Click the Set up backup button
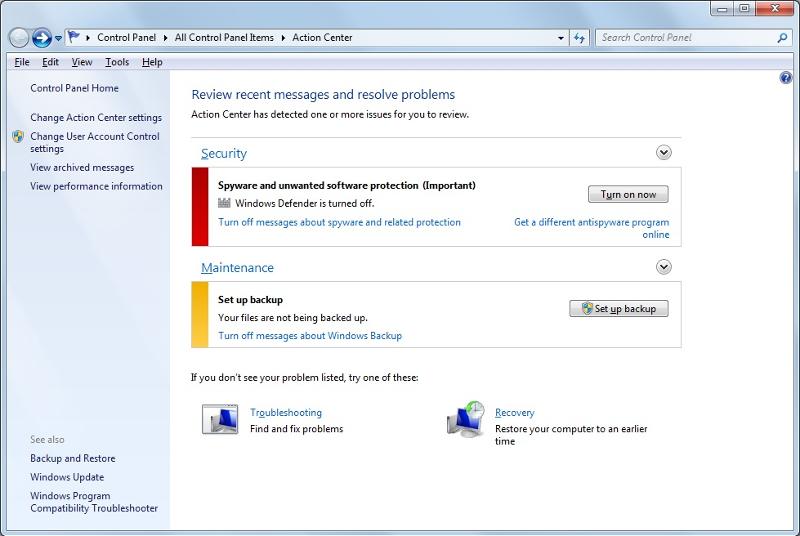 pyautogui.click(x=619, y=309)
